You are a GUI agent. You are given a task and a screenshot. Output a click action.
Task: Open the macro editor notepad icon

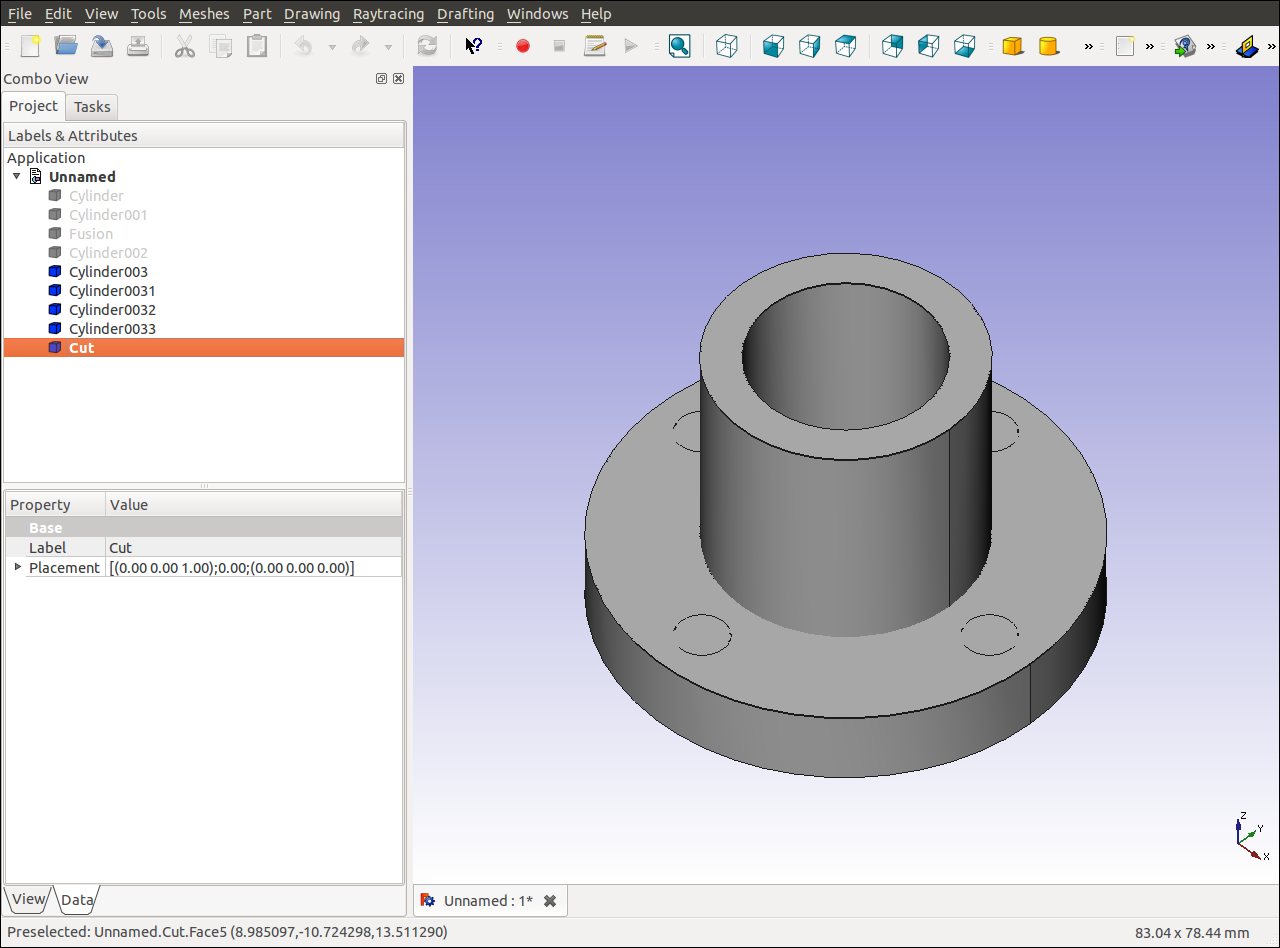[x=595, y=46]
